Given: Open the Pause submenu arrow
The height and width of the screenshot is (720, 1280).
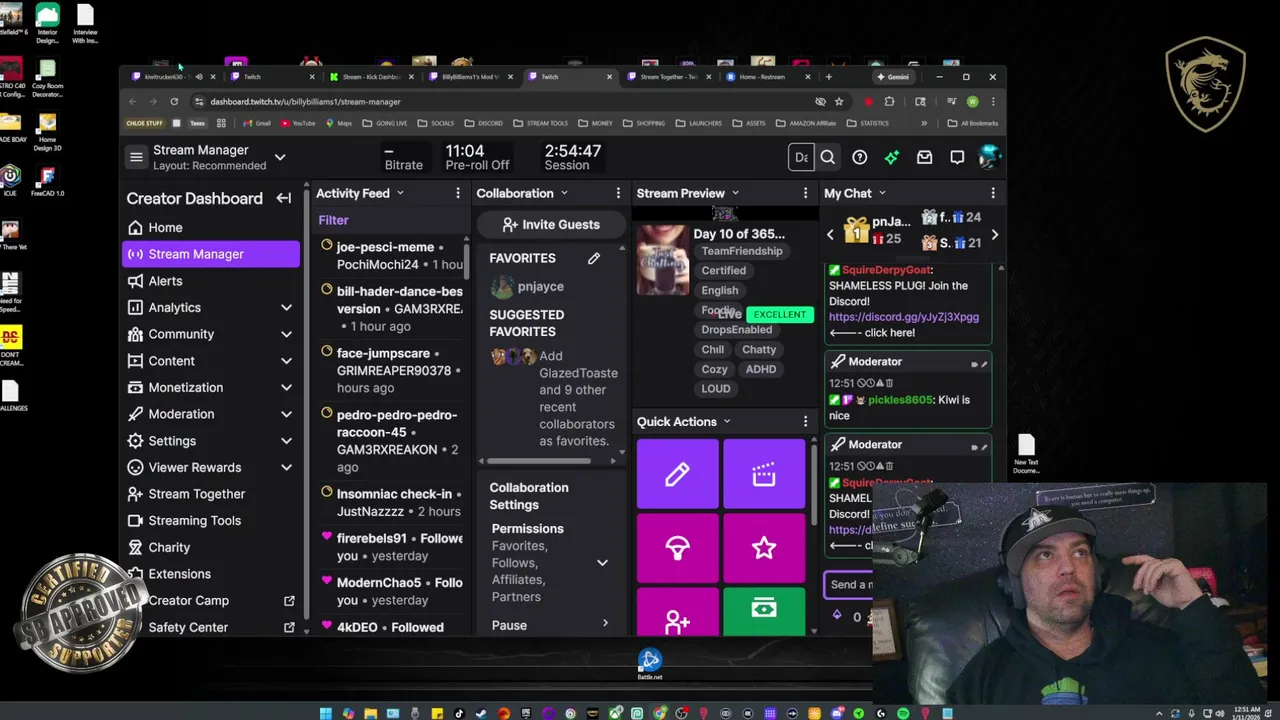Looking at the screenshot, I should pos(605,624).
